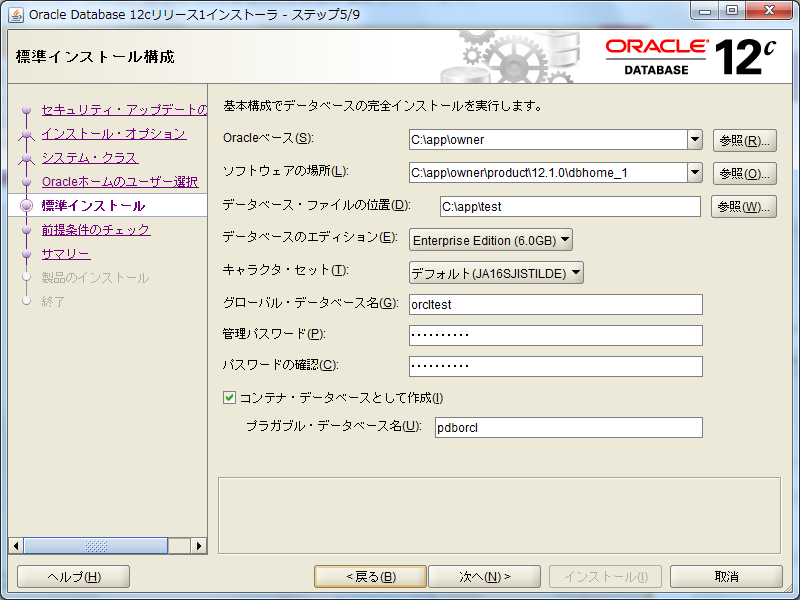Expand the データベースのエディション dropdown
Screen dimensions: 800x600
[491, 240]
